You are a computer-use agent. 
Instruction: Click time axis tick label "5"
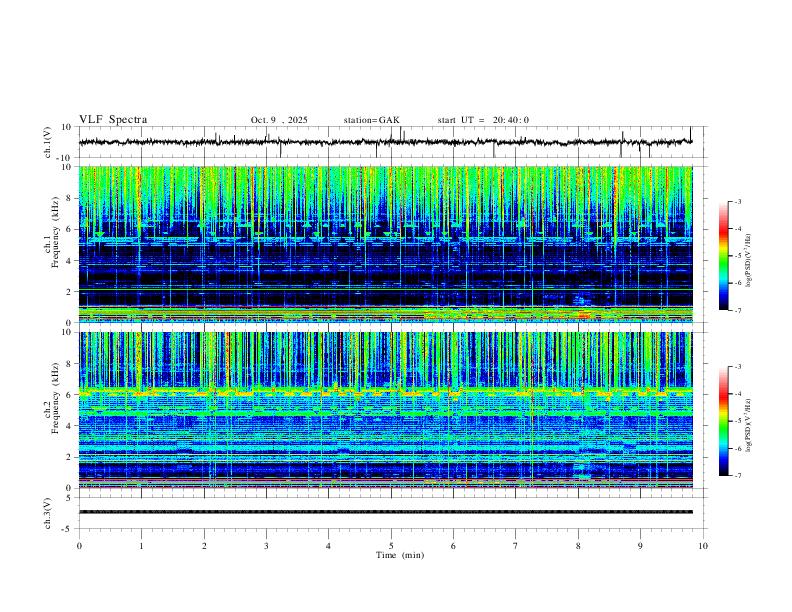click(391, 546)
